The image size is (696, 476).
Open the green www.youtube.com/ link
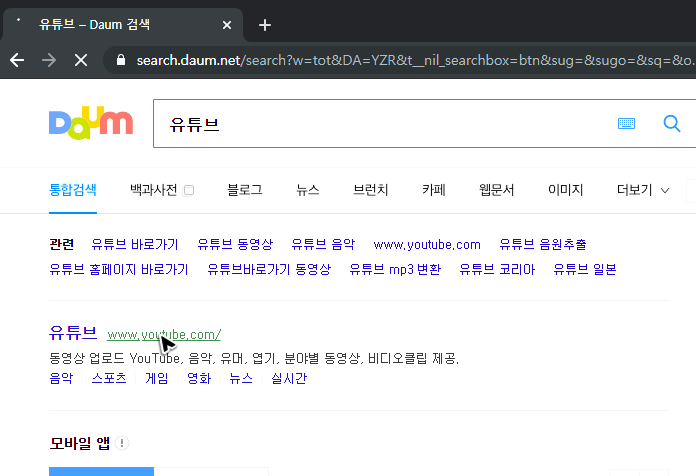click(x=164, y=335)
